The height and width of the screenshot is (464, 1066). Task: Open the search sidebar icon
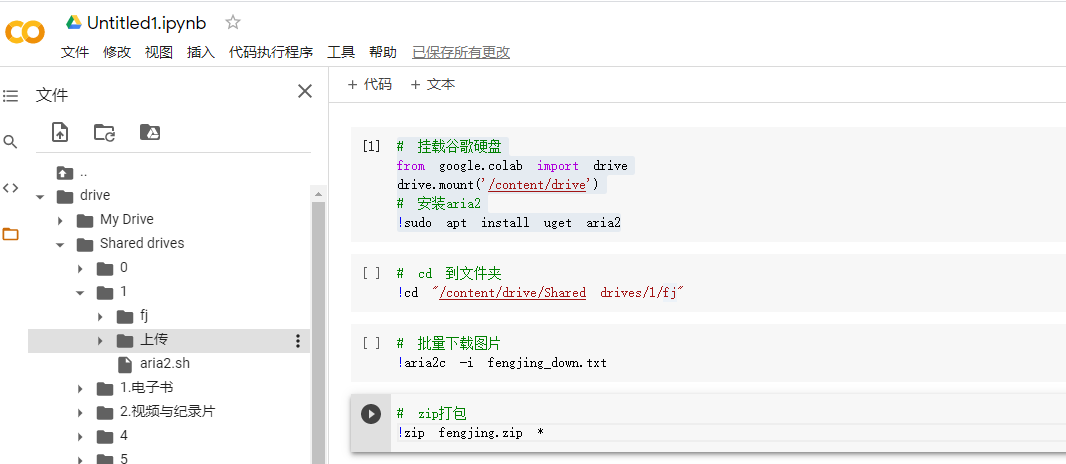click(10, 141)
